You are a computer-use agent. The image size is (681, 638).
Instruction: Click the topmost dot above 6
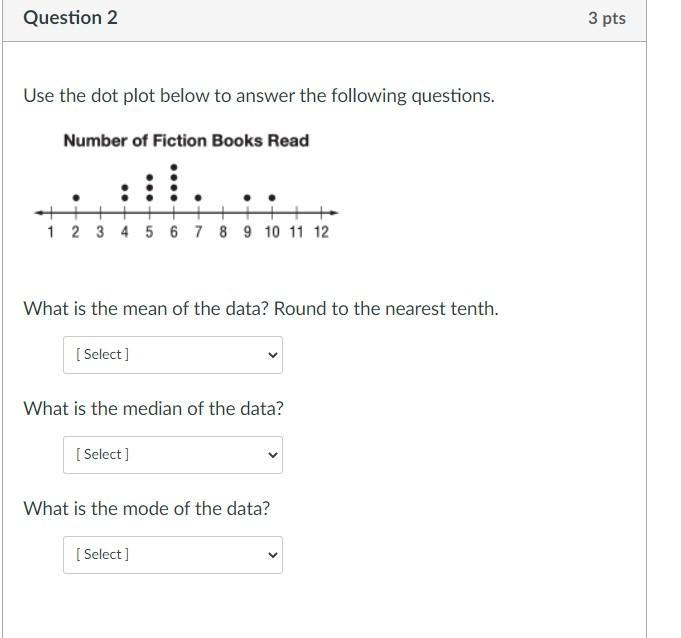coord(174,167)
